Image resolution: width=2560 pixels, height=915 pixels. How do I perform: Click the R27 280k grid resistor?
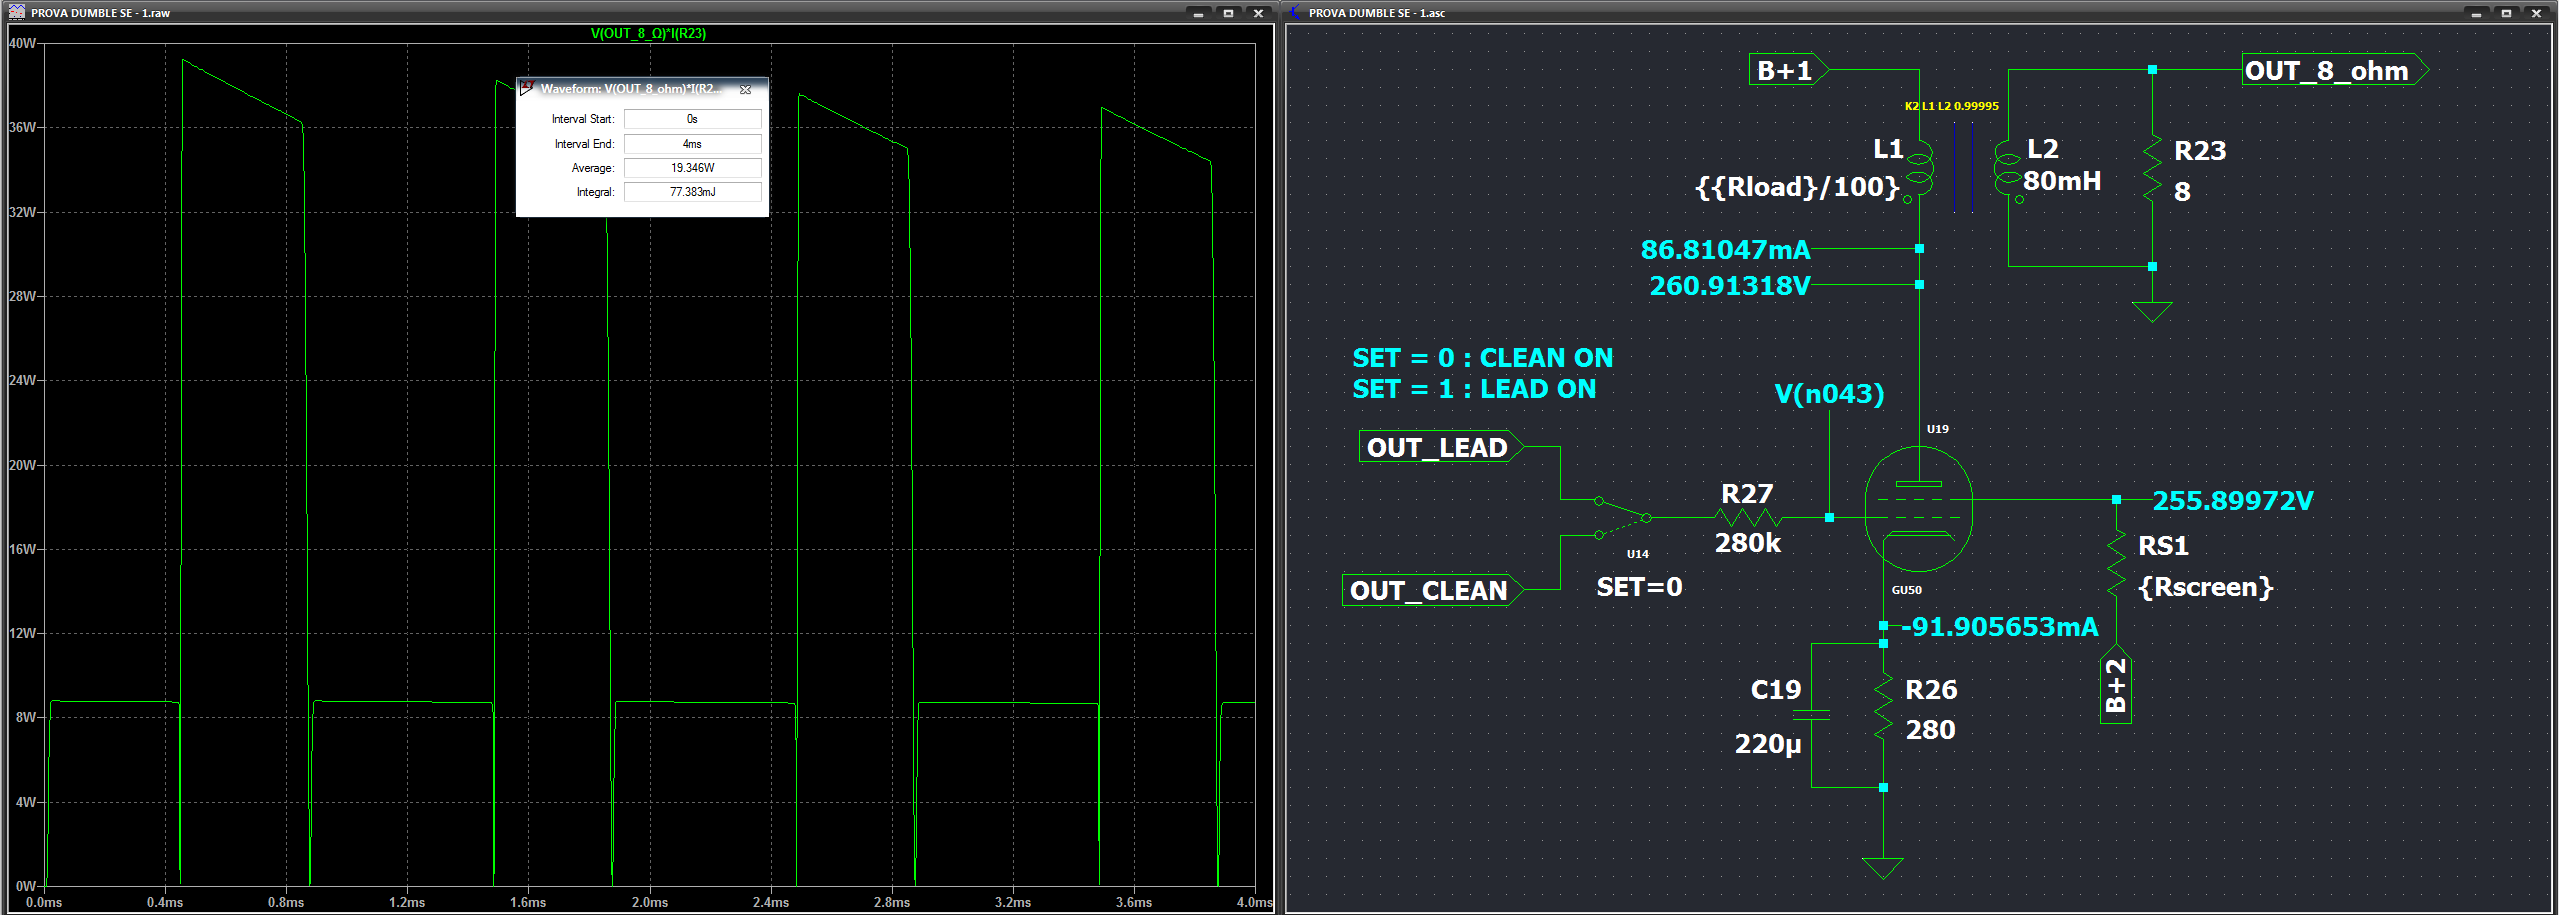coord(1747,518)
